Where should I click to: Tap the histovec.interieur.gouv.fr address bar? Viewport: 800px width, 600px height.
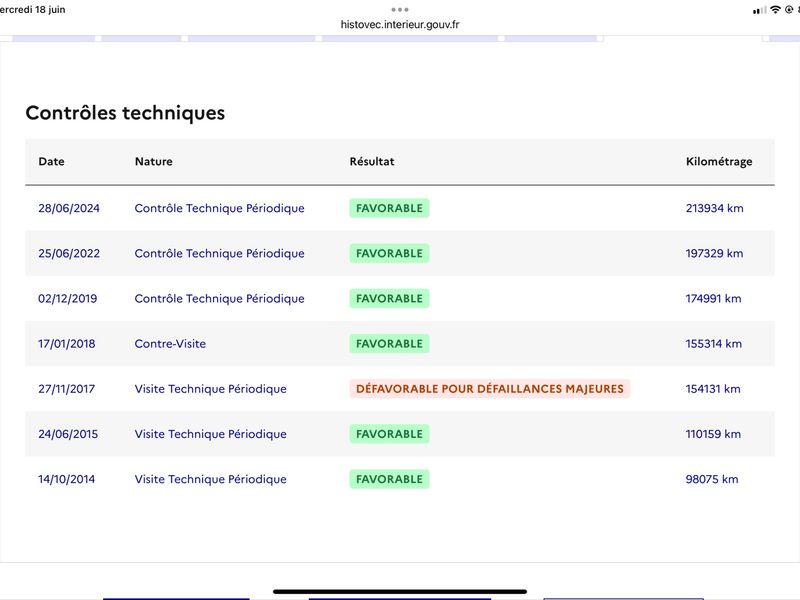pos(400,24)
